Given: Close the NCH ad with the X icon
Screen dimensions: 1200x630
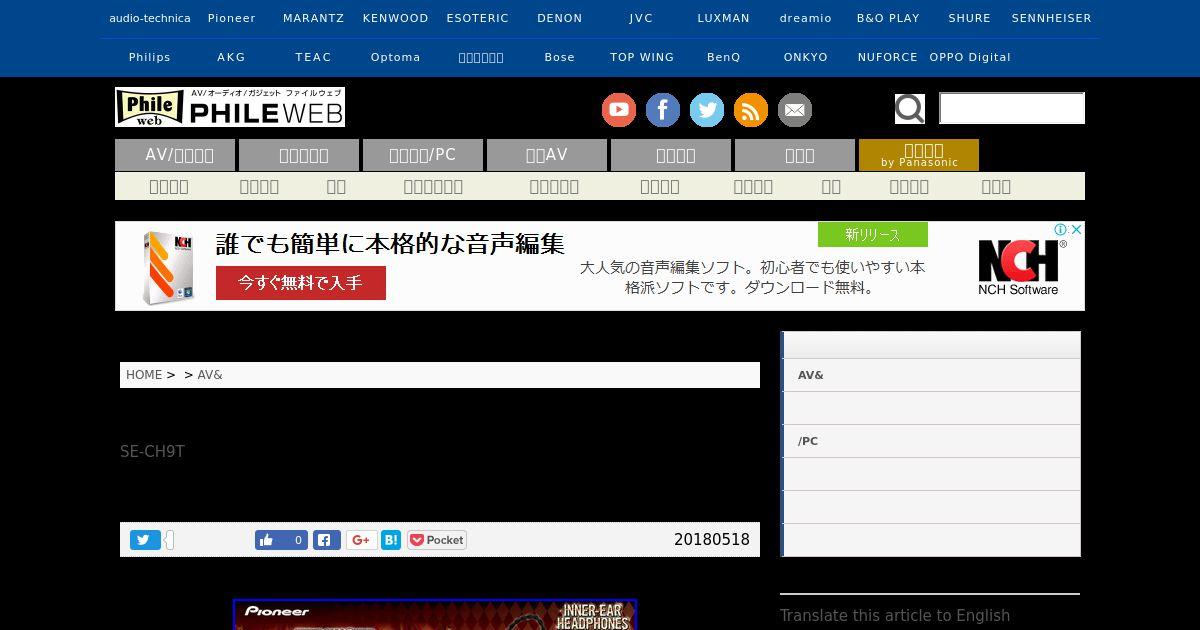Looking at the screenshot, I should pyautogui.click(x=1076, y=230).
